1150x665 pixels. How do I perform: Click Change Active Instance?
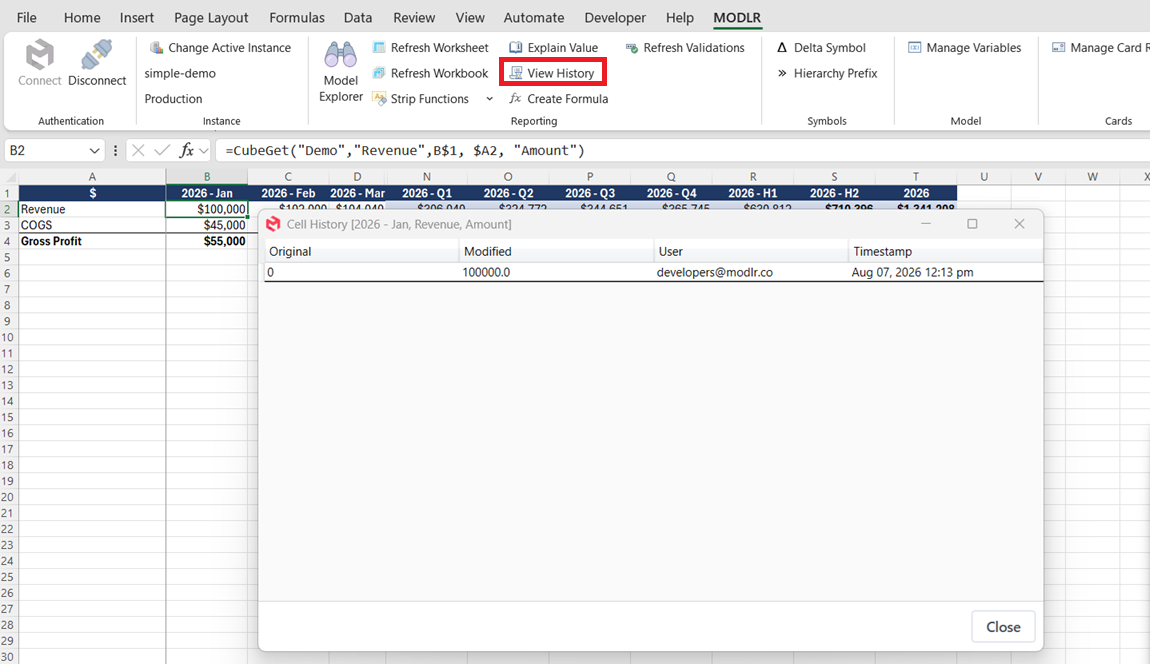pyautogui.click(x=220, y=48)
